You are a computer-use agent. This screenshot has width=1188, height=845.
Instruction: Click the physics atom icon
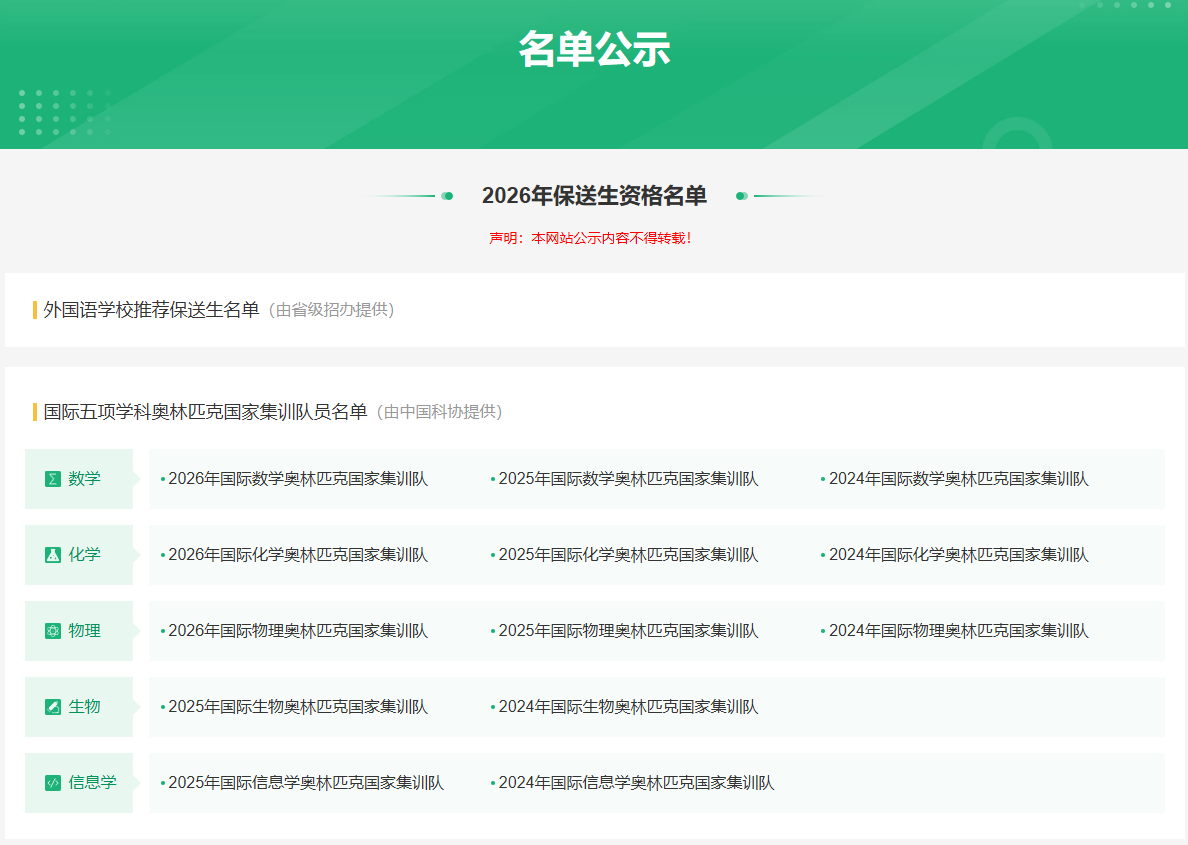[52, 631]
